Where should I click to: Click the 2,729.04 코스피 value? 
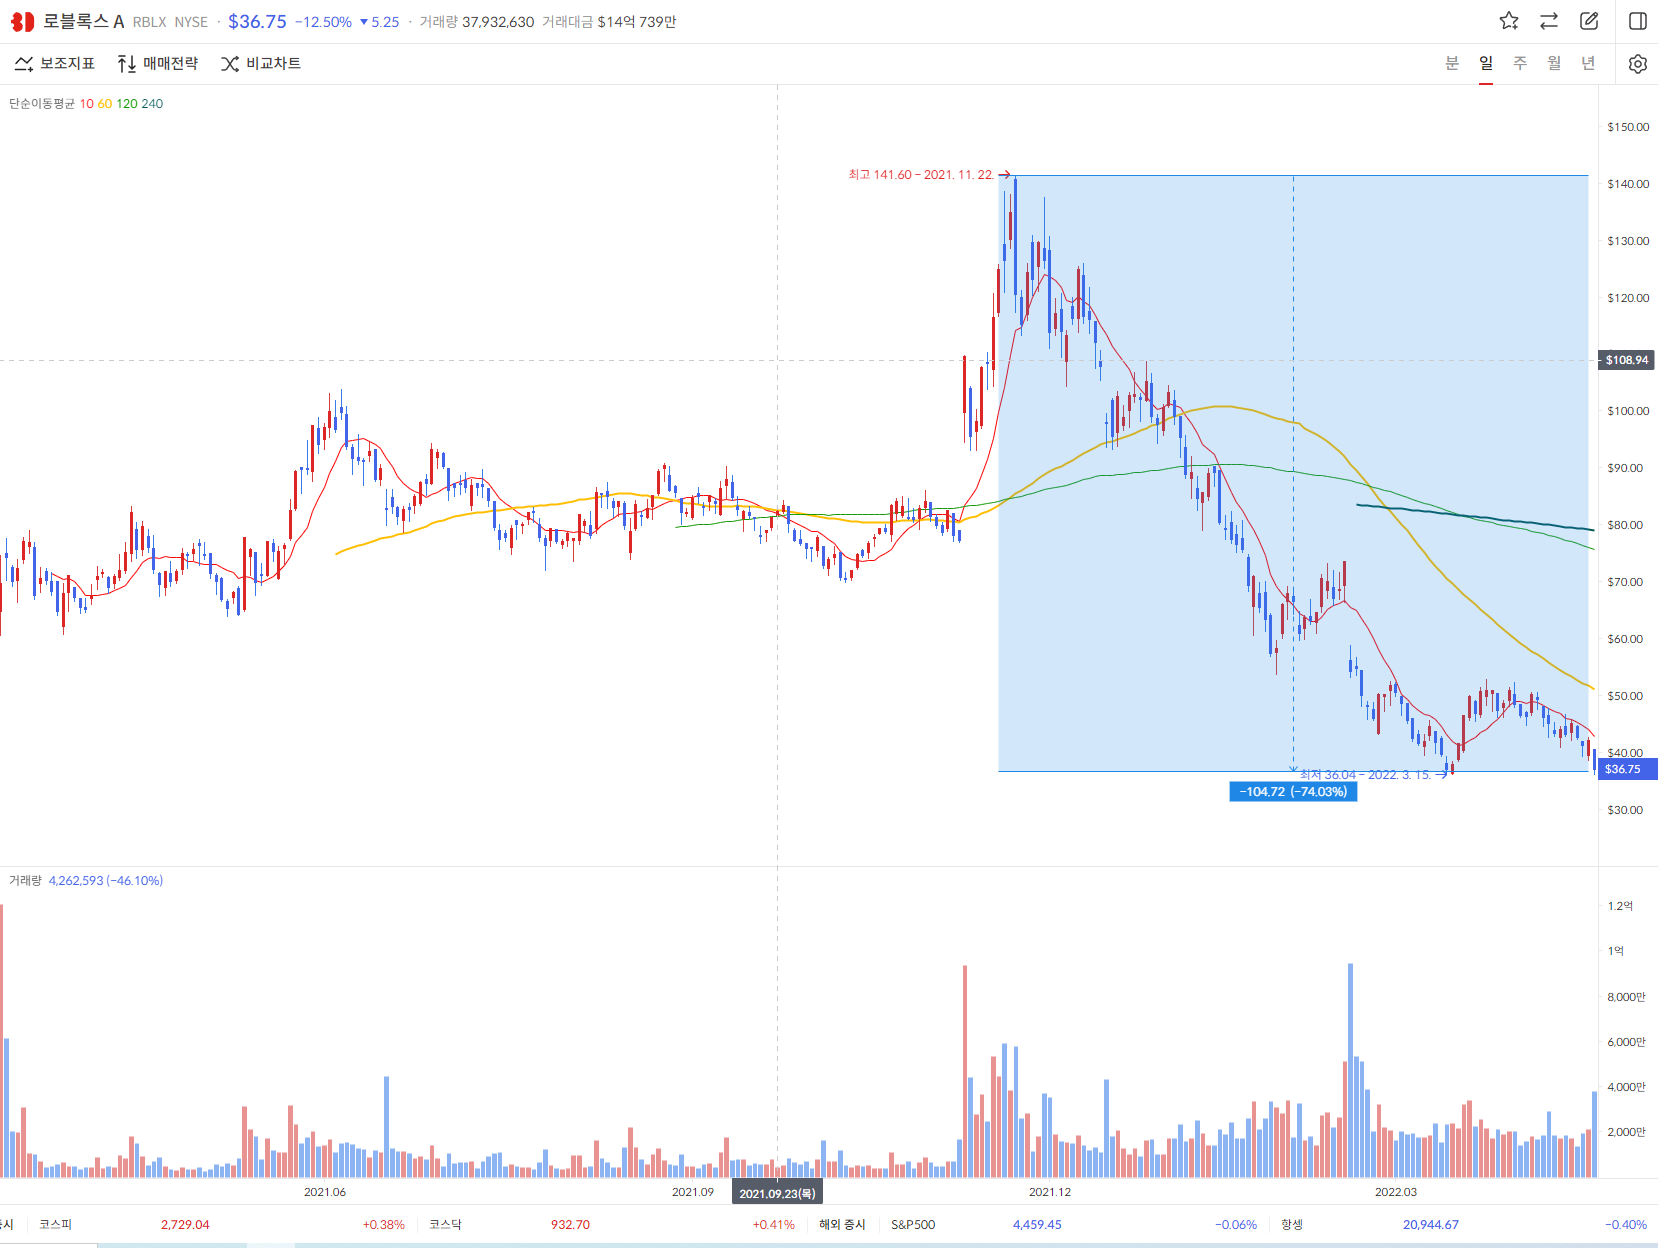pos(185,1225)
